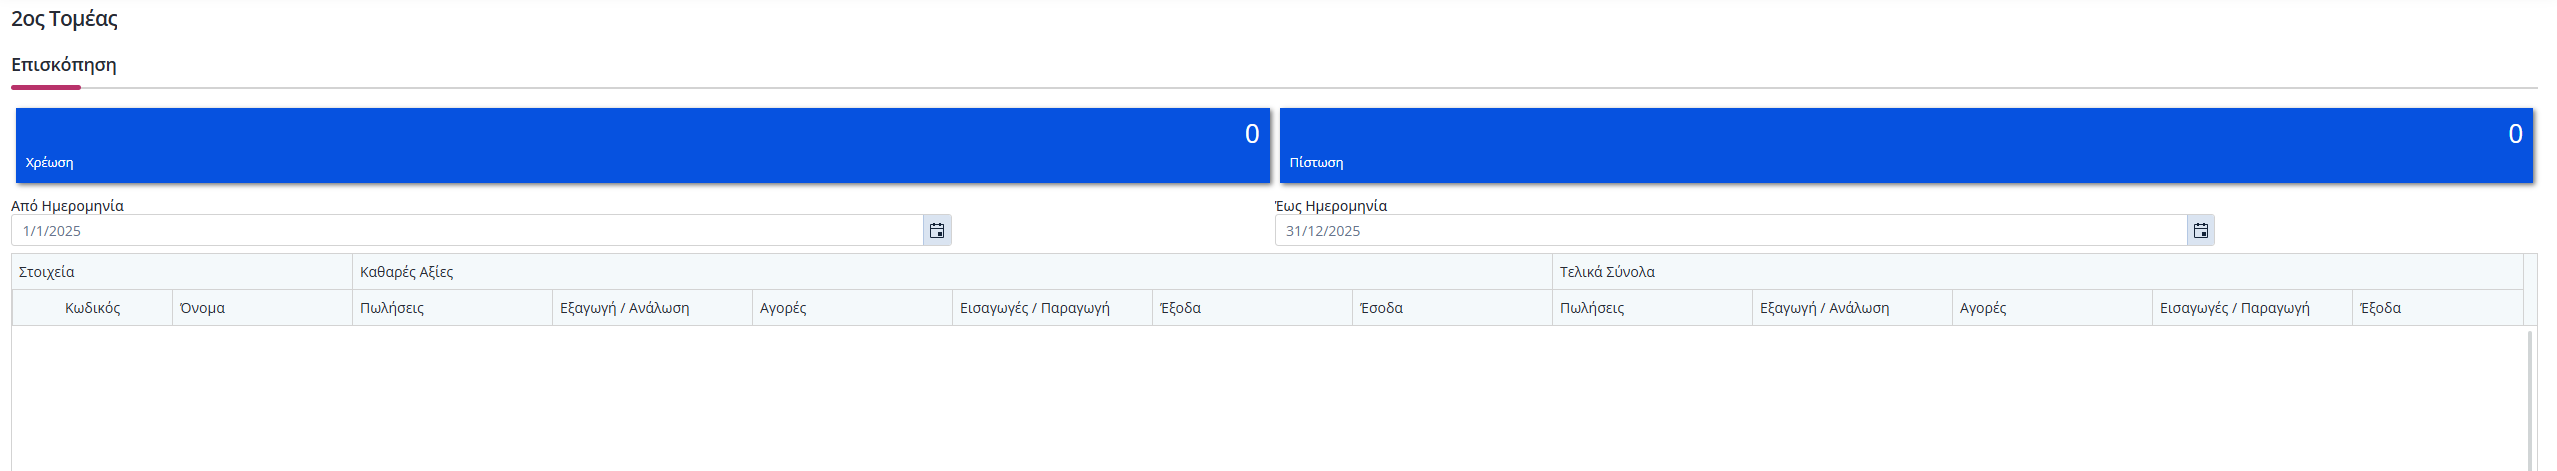Screen dimensions: 2557x471
Task: Click Εξαγωγή / Ανάλωση header under Τελικά Σύνολα
Action: 1852,308
